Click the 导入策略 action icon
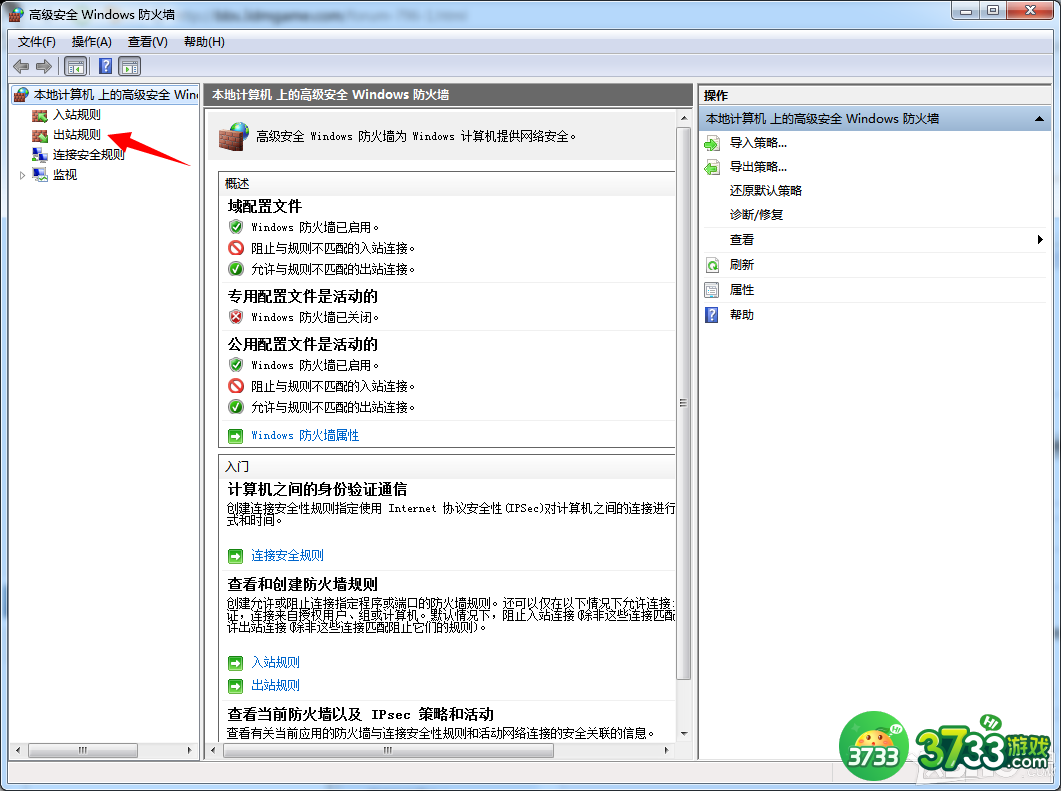Image resolution: width=1061 pixels, height=791 pixels. coord(712,143)
